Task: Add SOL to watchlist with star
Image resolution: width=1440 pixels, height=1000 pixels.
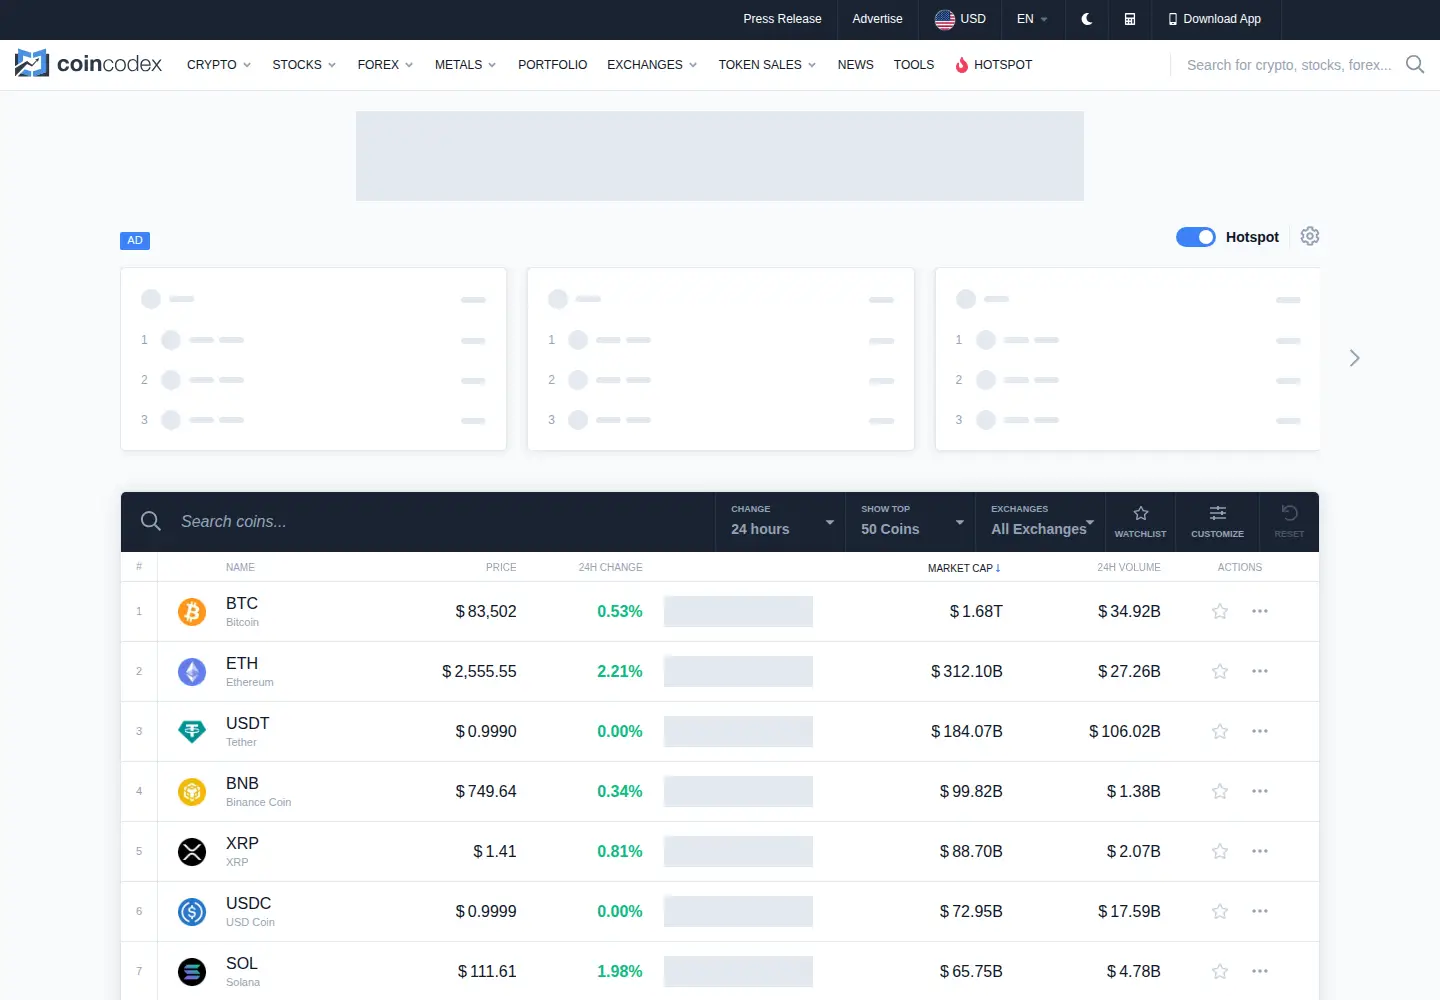Action: [x=1220, y=971]
